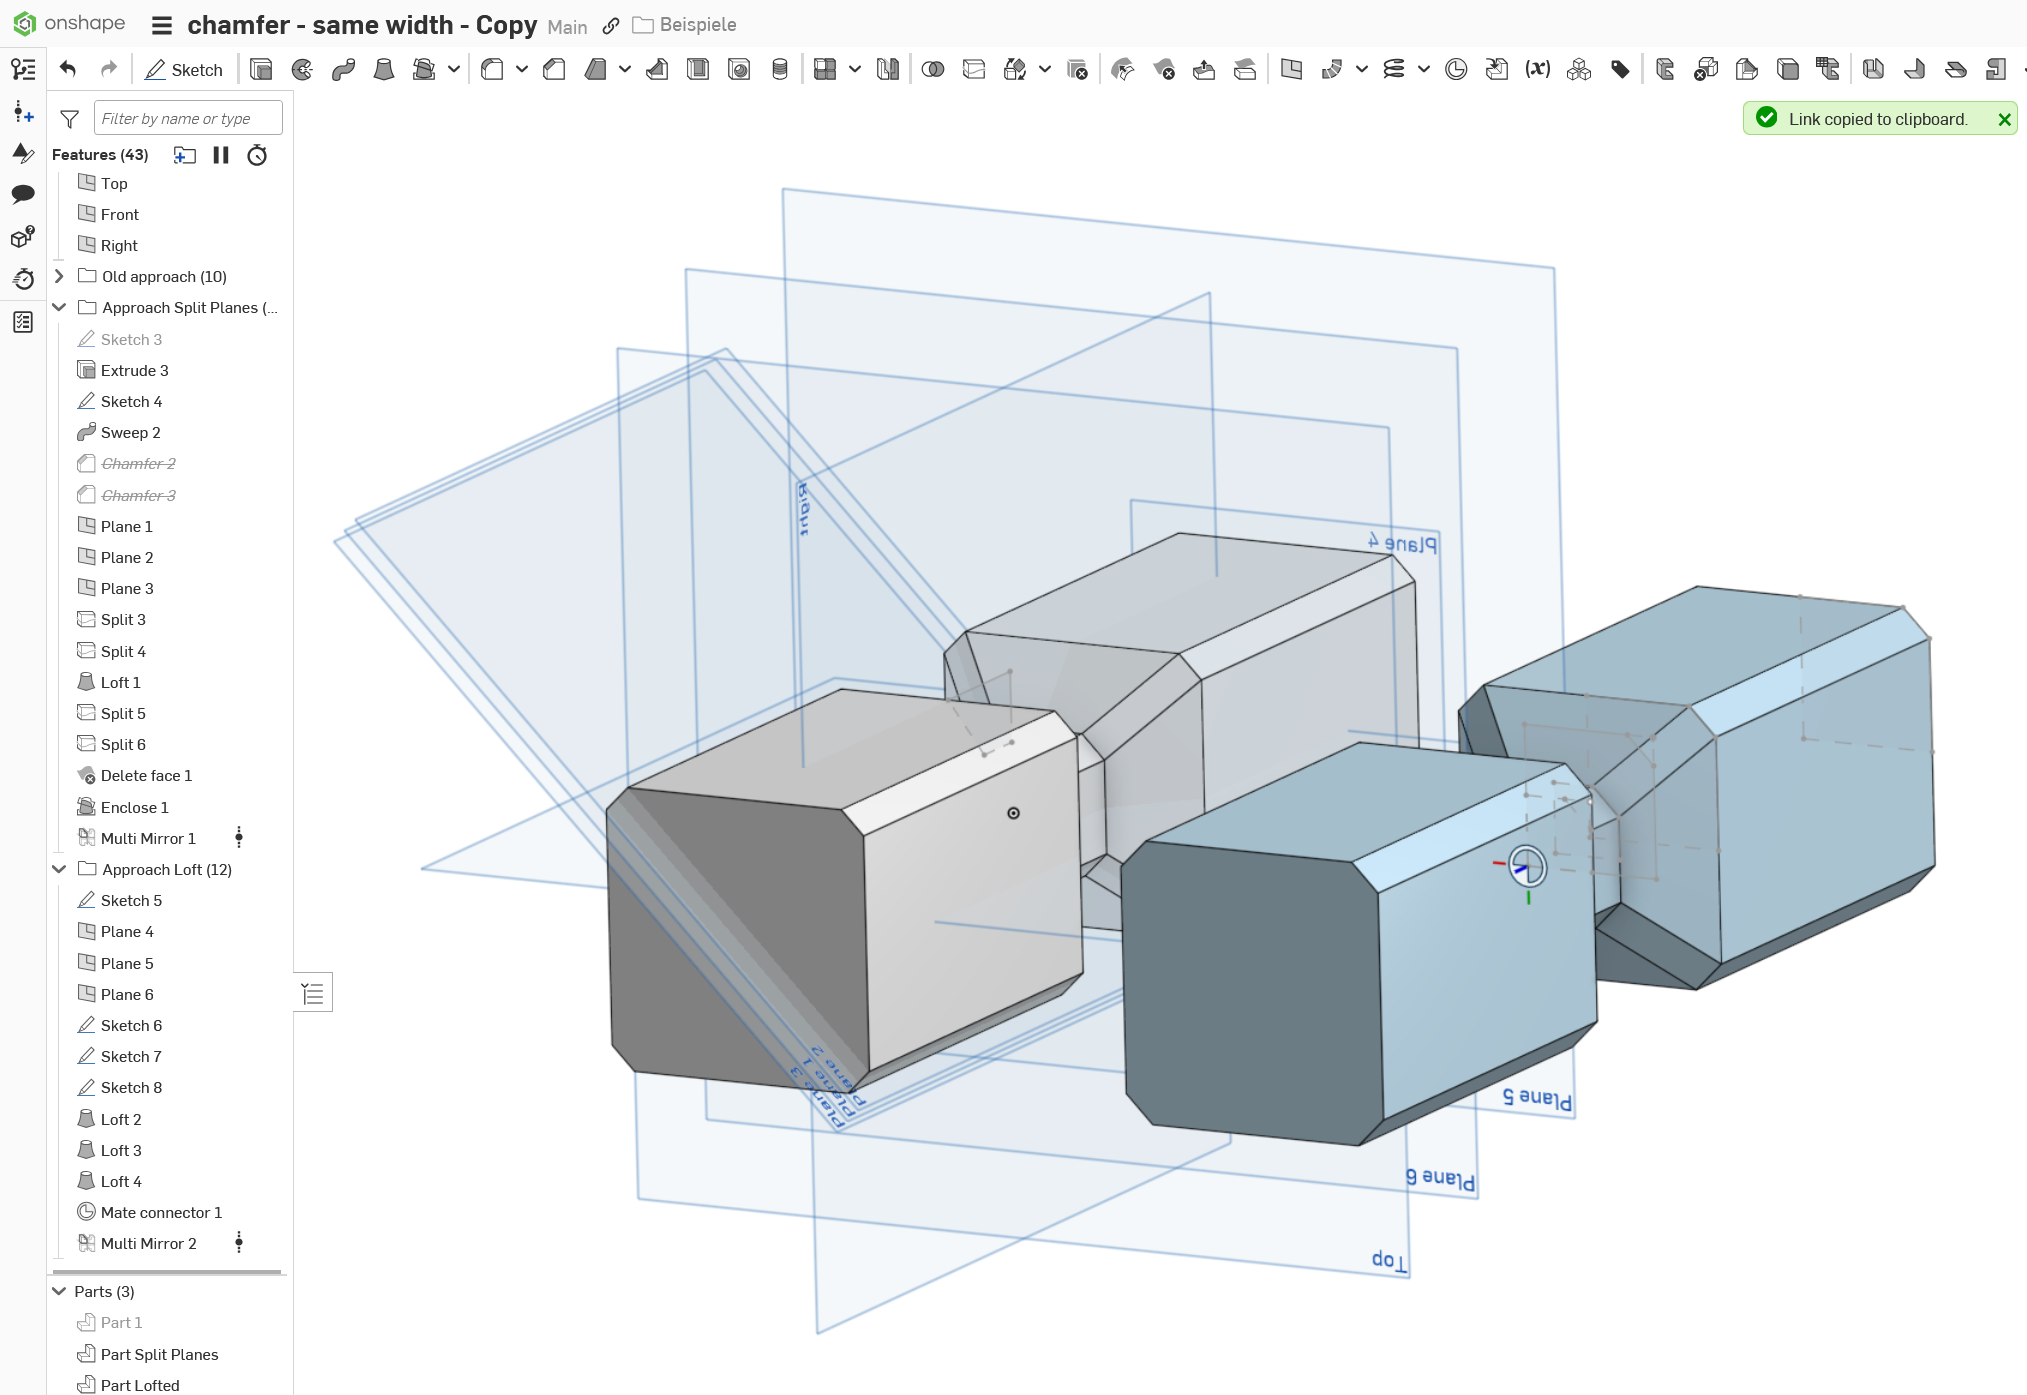This screenshot has height=1395, width=2027.
Task: Collapse the Parts (3) list
Action: click(59, 1291)
